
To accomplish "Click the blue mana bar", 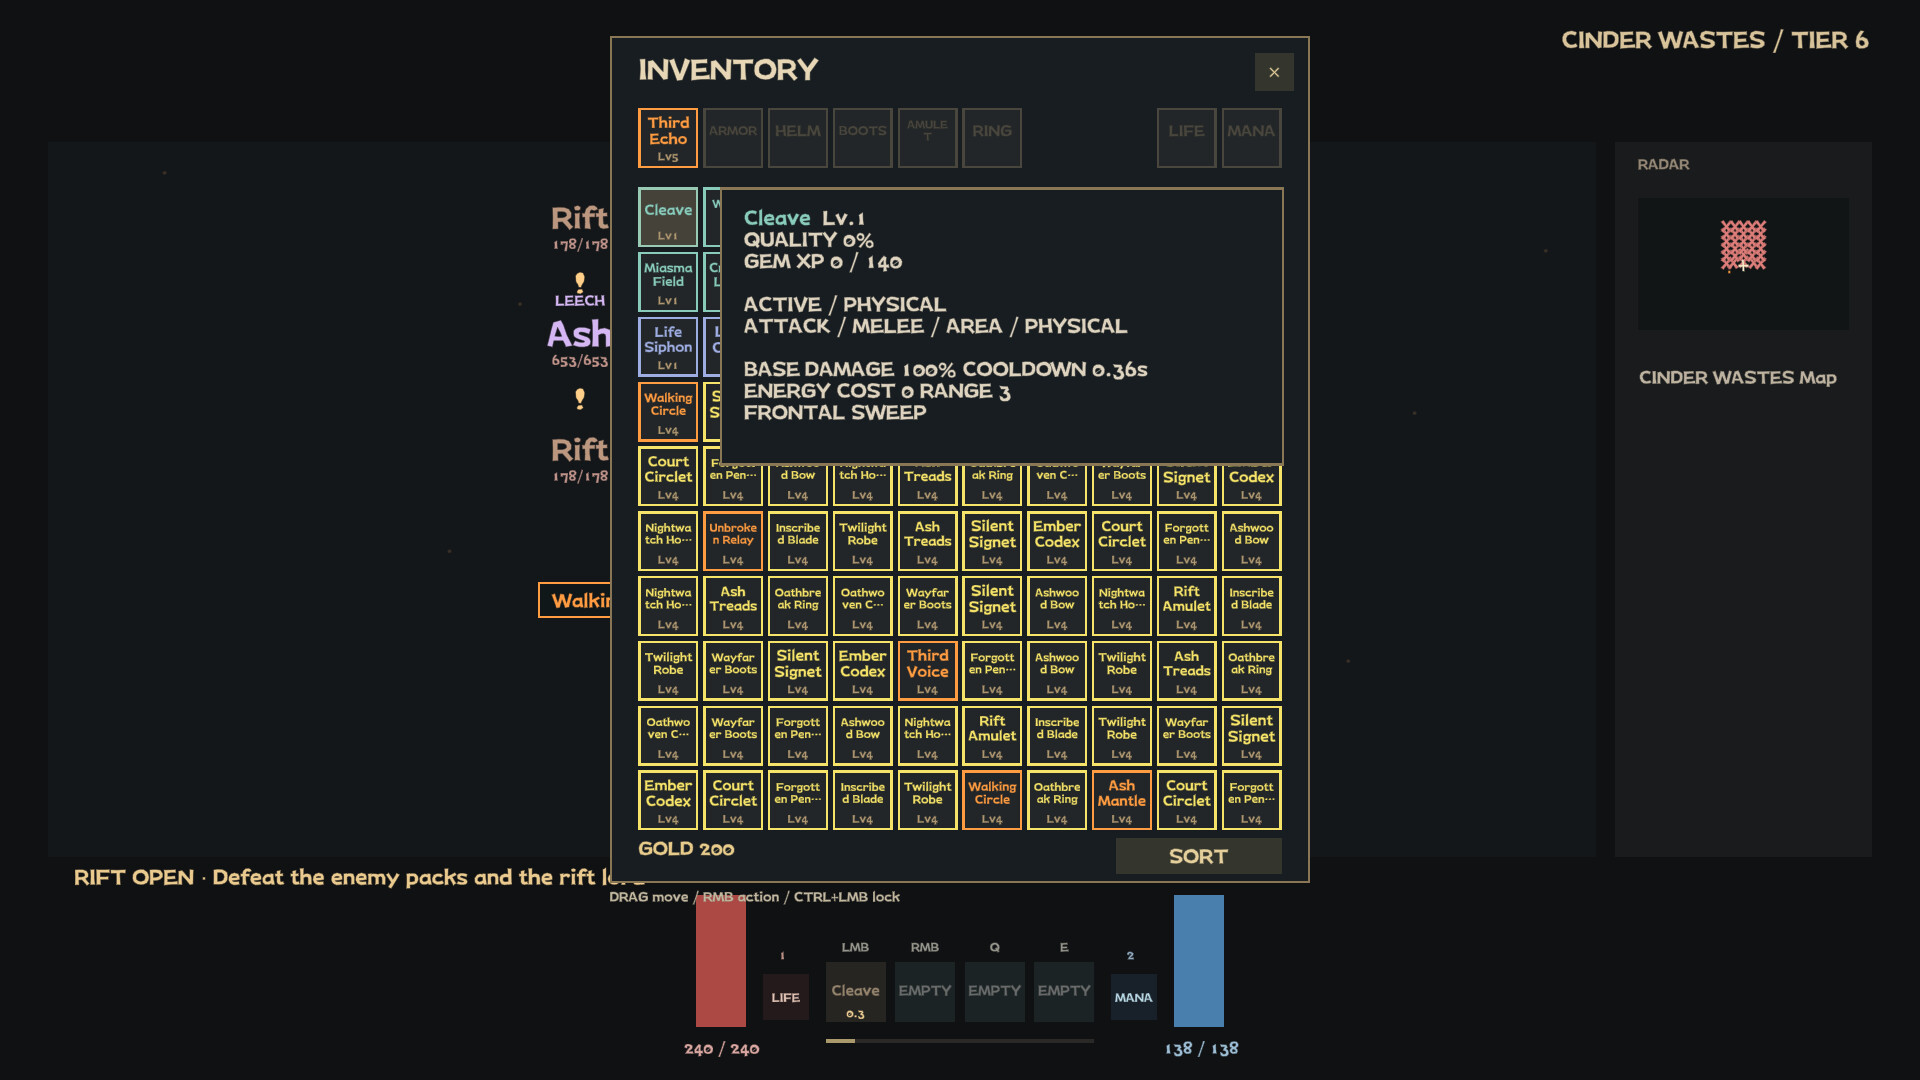I will 1198,961.
